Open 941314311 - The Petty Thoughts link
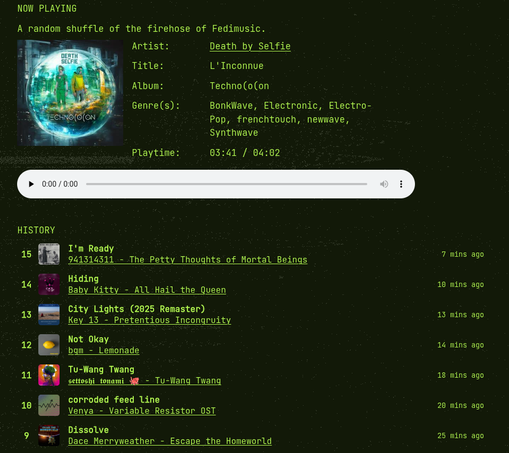 pos(188,260)
